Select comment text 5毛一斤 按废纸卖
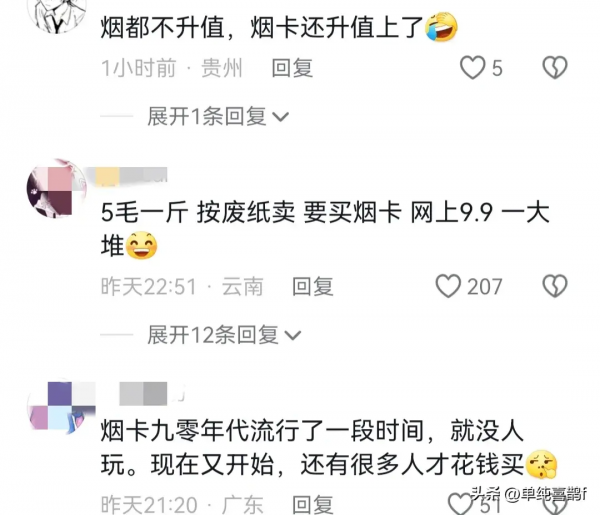600x515 pixels. [198, 212]
